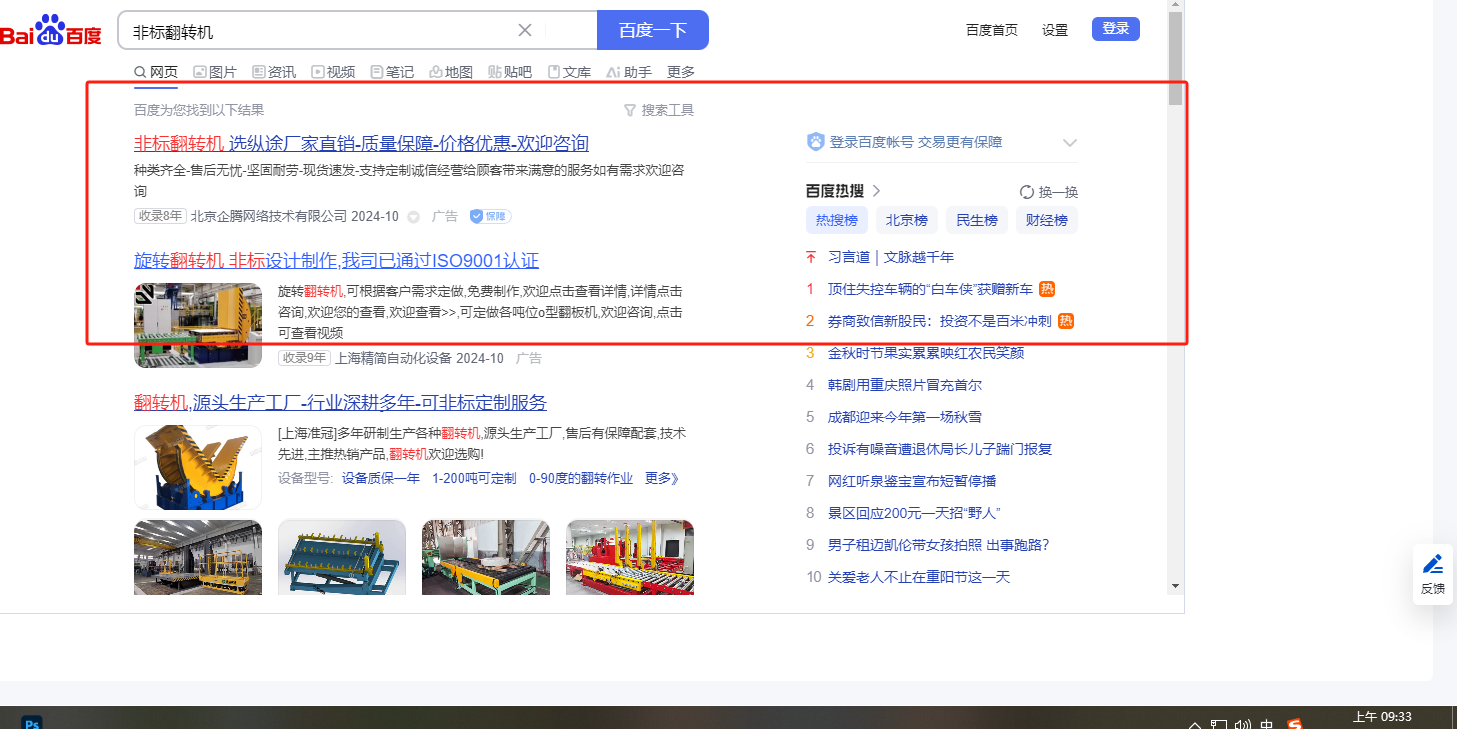Switch to the 图片 search tab

[214, 72]
